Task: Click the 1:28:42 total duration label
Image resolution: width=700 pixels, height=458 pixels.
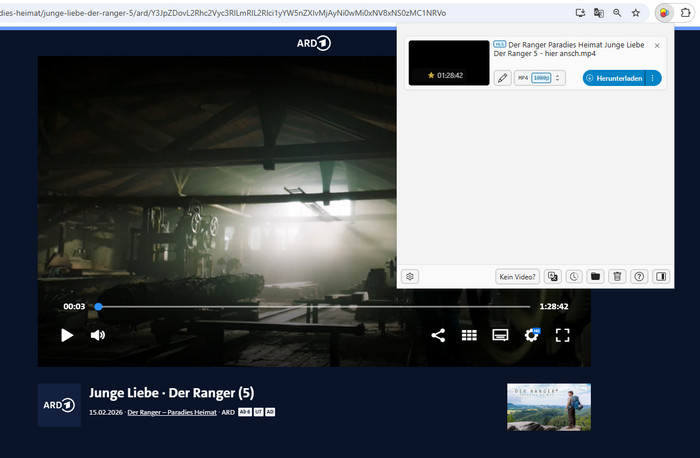Action: click(554, 307)
